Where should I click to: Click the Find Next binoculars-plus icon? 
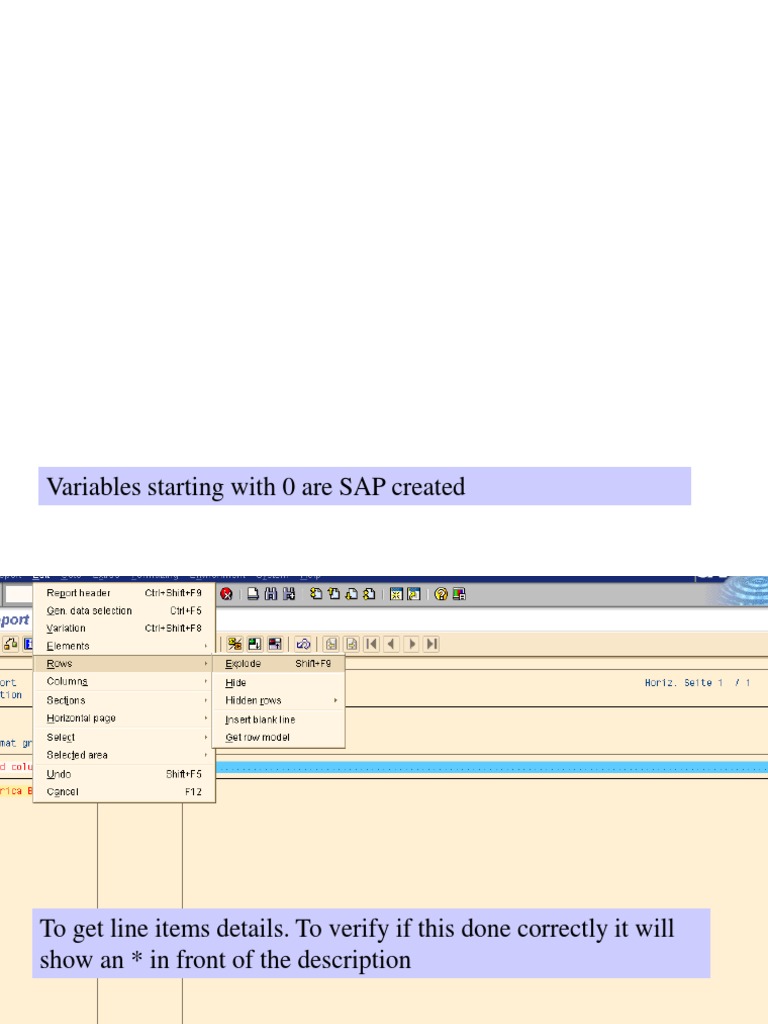[289, 594]
